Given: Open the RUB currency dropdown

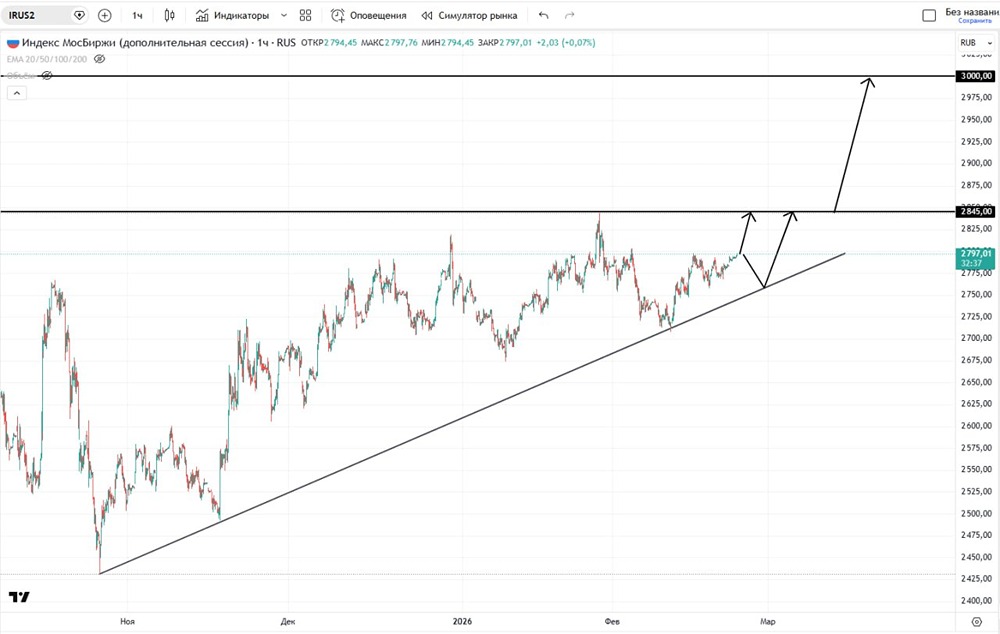Looking at the screenshot, I should coord(976,43).
